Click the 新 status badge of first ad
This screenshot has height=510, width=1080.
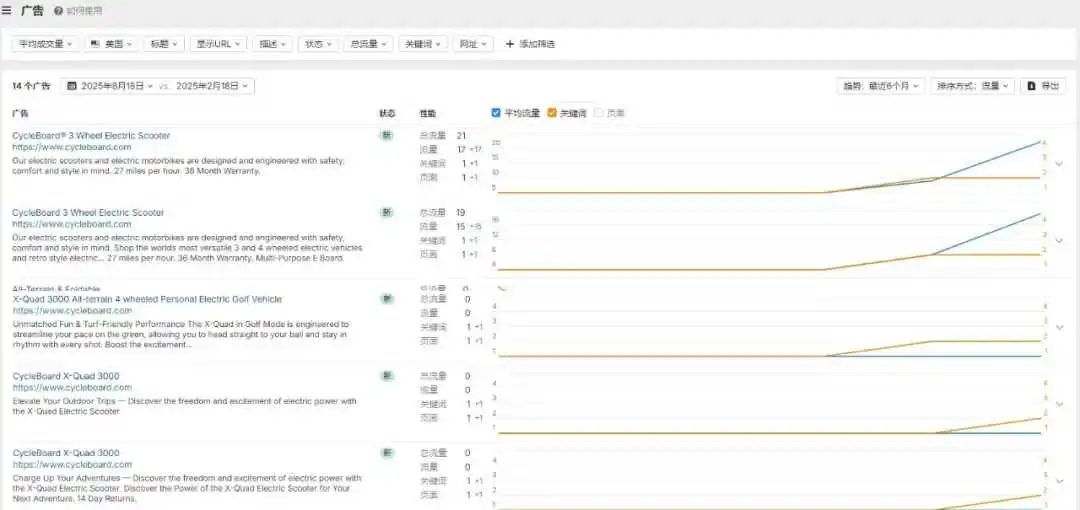387,135
